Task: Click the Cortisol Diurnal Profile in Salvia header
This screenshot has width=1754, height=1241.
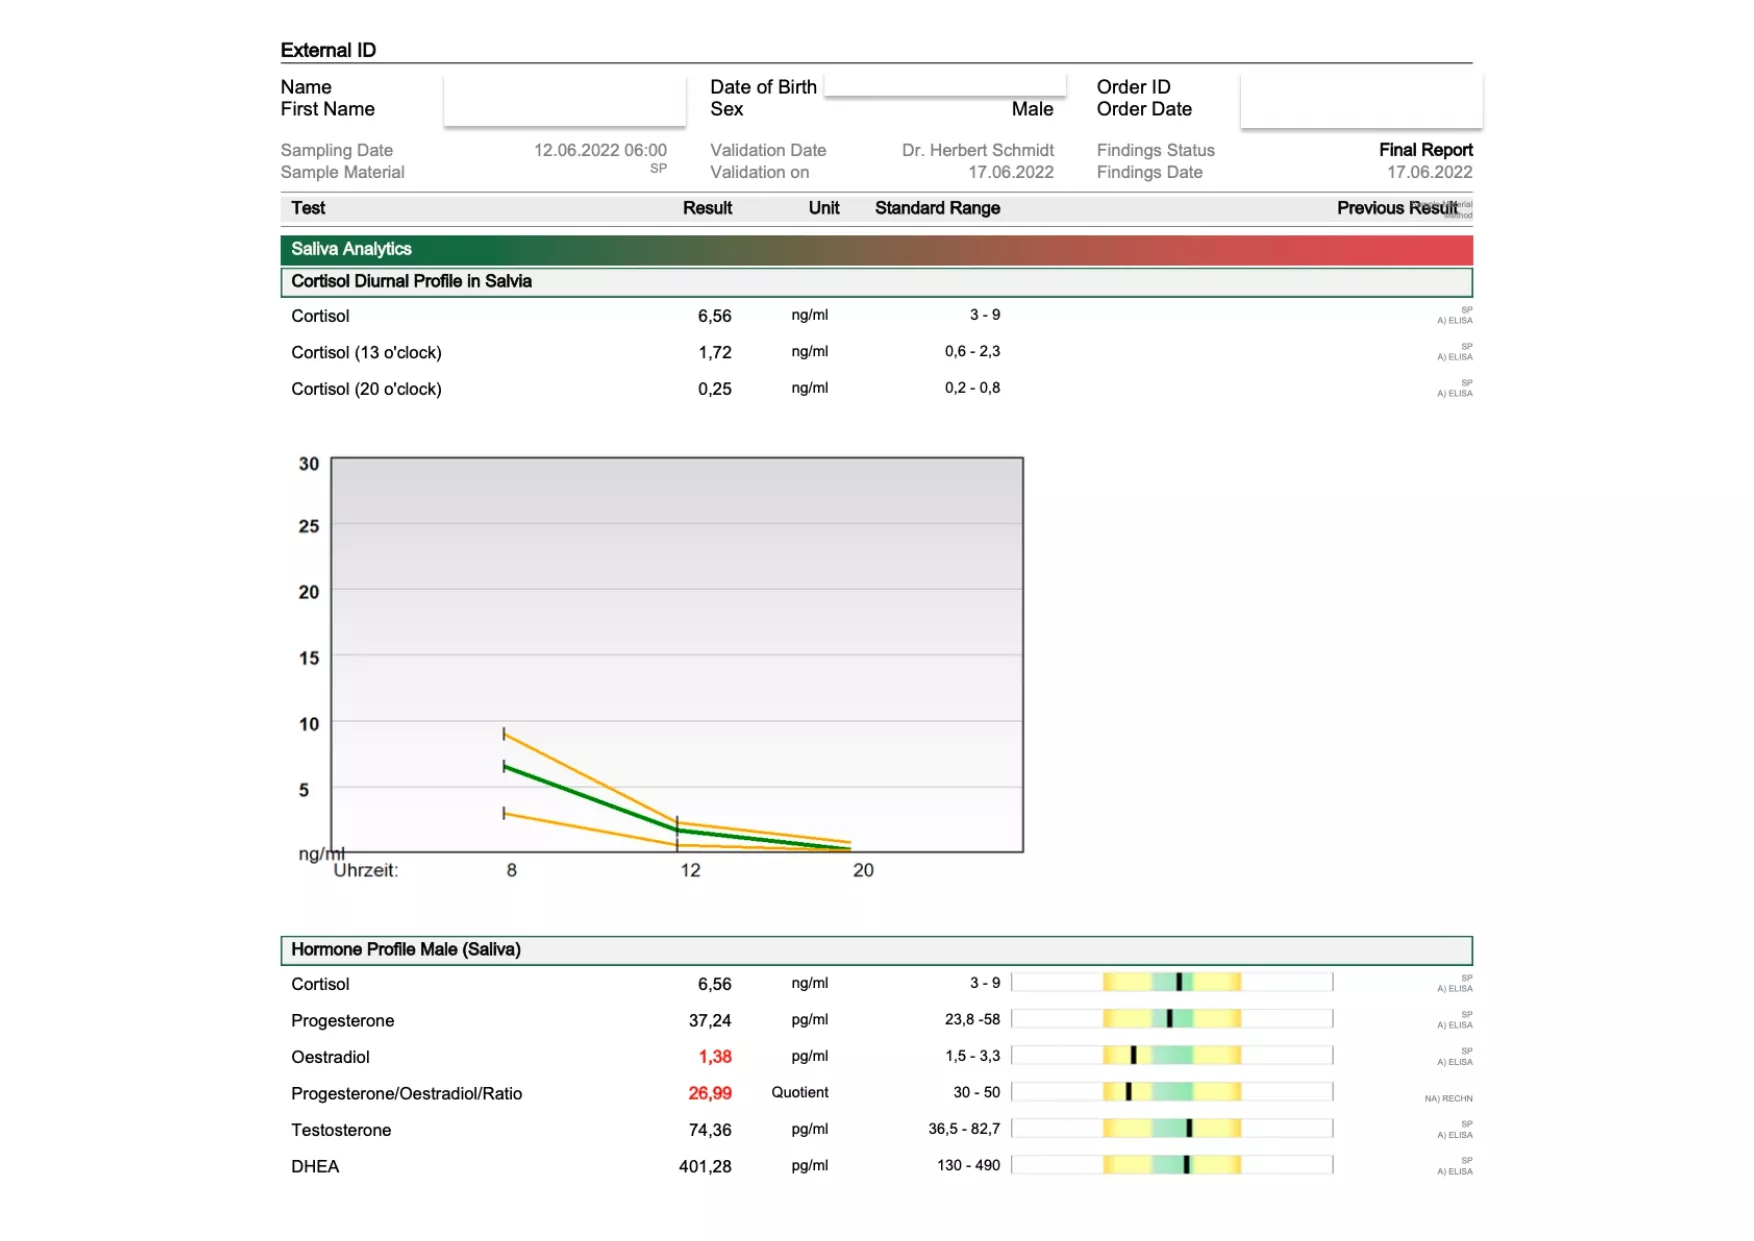Action: pos(876,282)
